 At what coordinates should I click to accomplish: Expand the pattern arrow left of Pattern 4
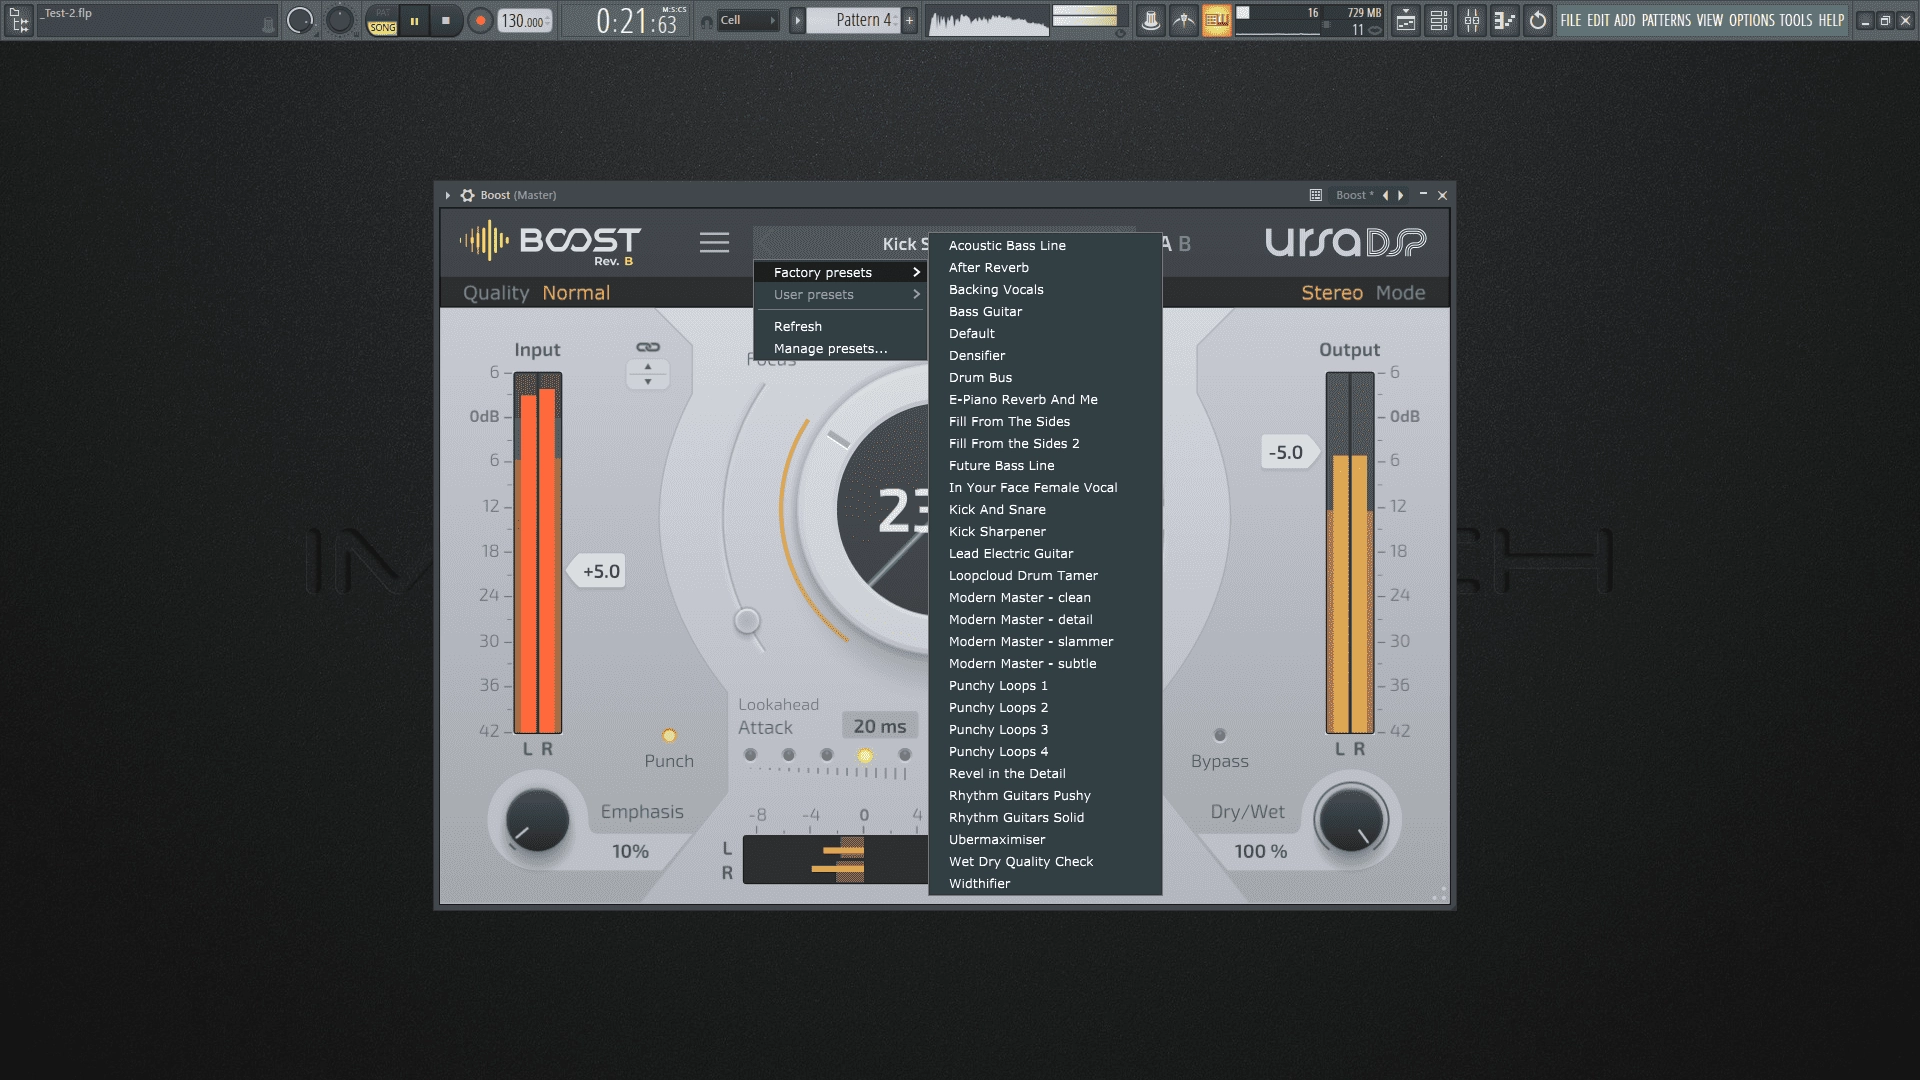point(797,20)
